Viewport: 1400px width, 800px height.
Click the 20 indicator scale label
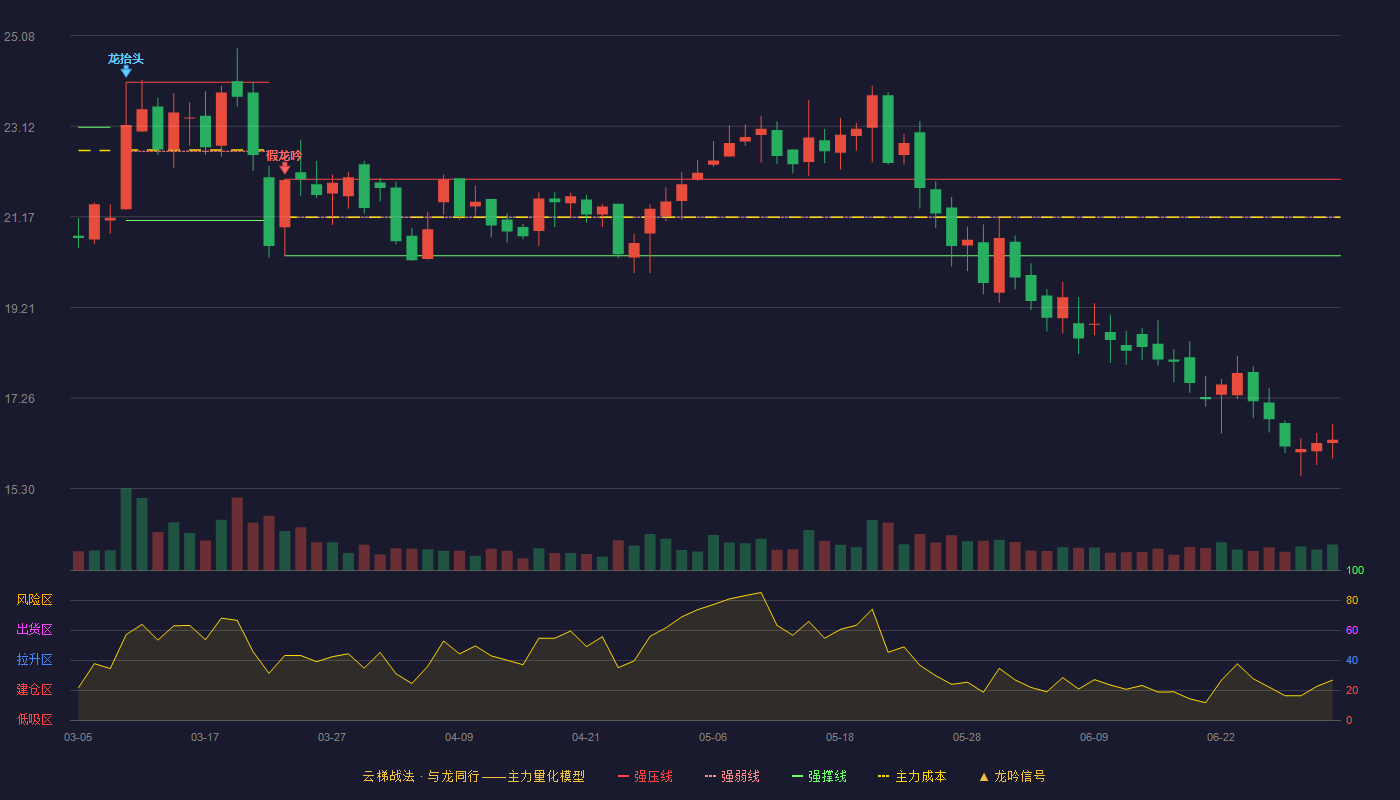1352,690
